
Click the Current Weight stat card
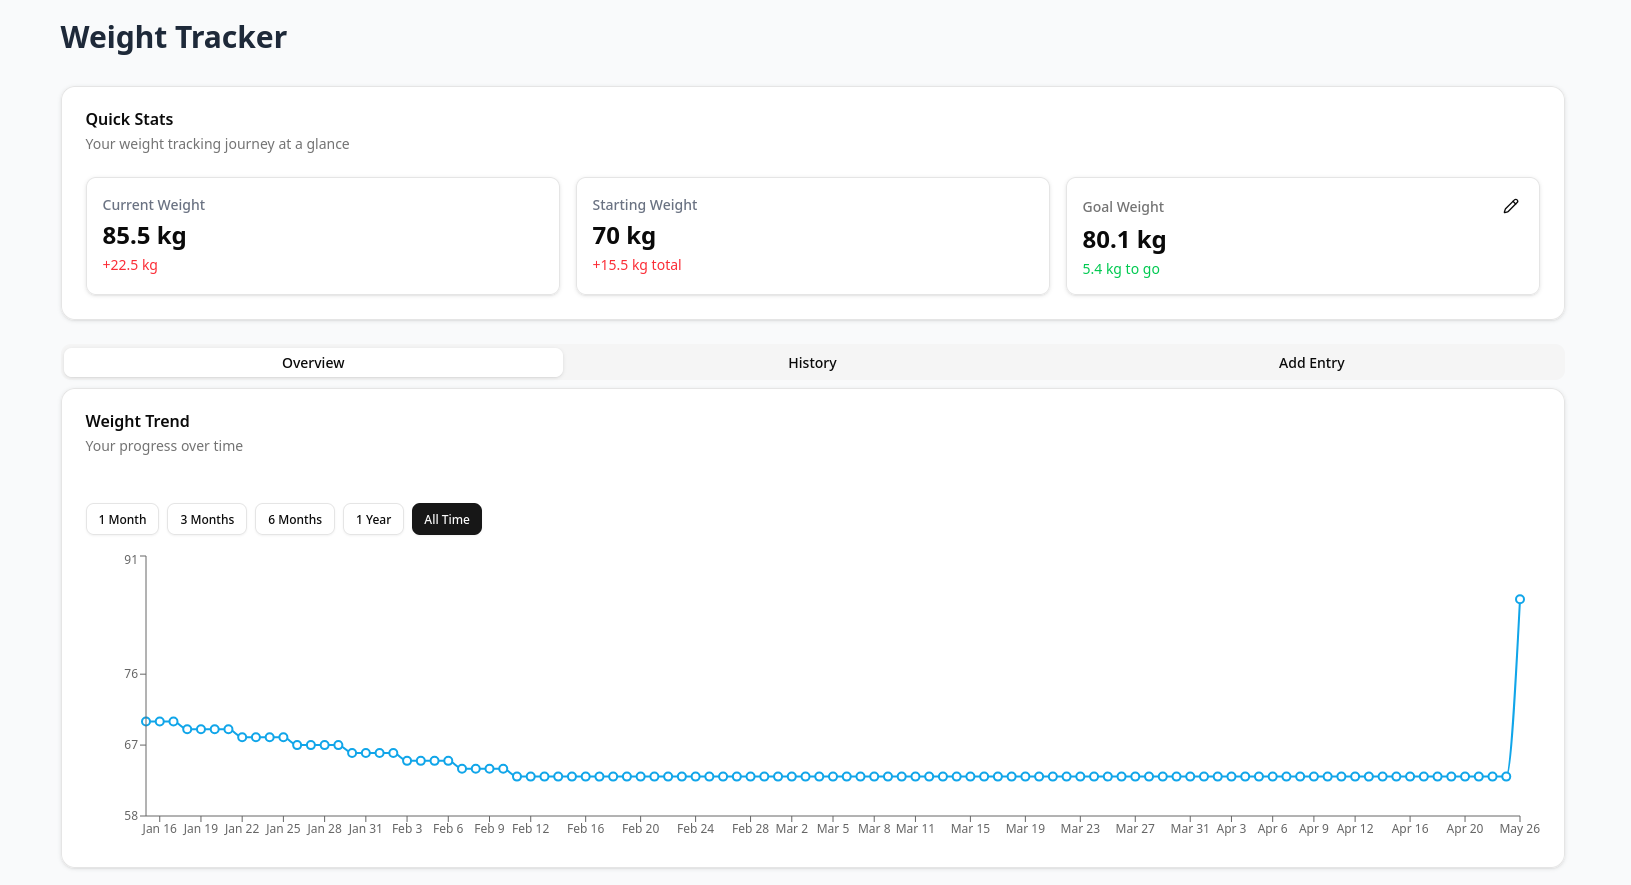[x=322, y=236]
